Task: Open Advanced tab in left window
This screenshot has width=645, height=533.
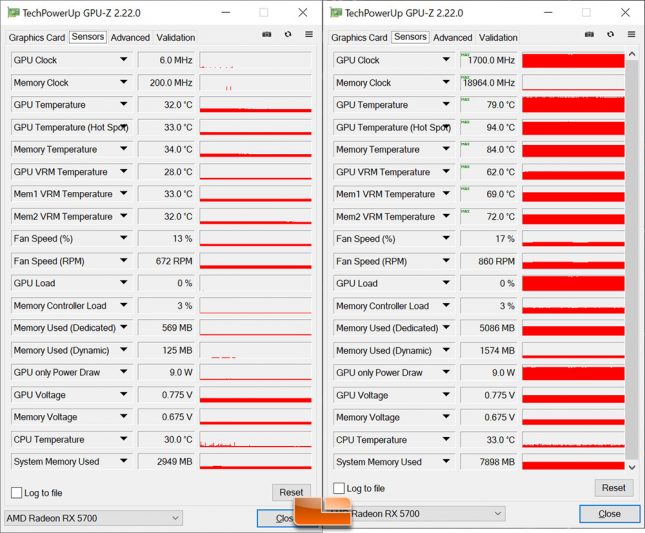Action: pos(130,37)
